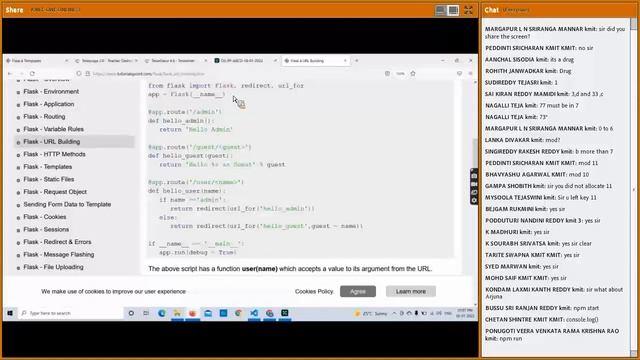Click the web page vertical scrollbar
The image size is (640, 360).
click(475, 153)
